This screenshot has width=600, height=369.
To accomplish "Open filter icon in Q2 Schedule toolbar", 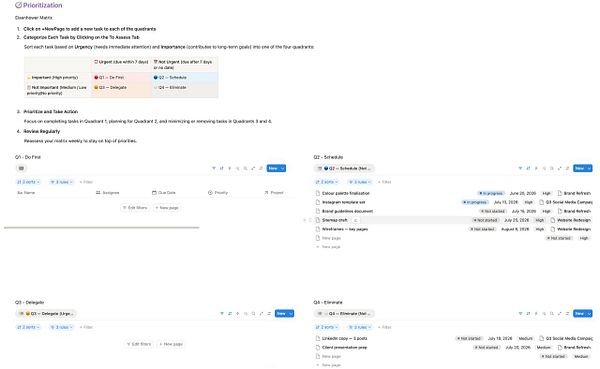I will [520, 168].
